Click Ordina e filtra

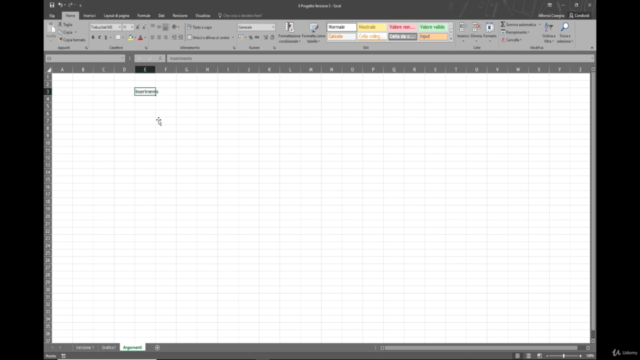coord(549,33)
